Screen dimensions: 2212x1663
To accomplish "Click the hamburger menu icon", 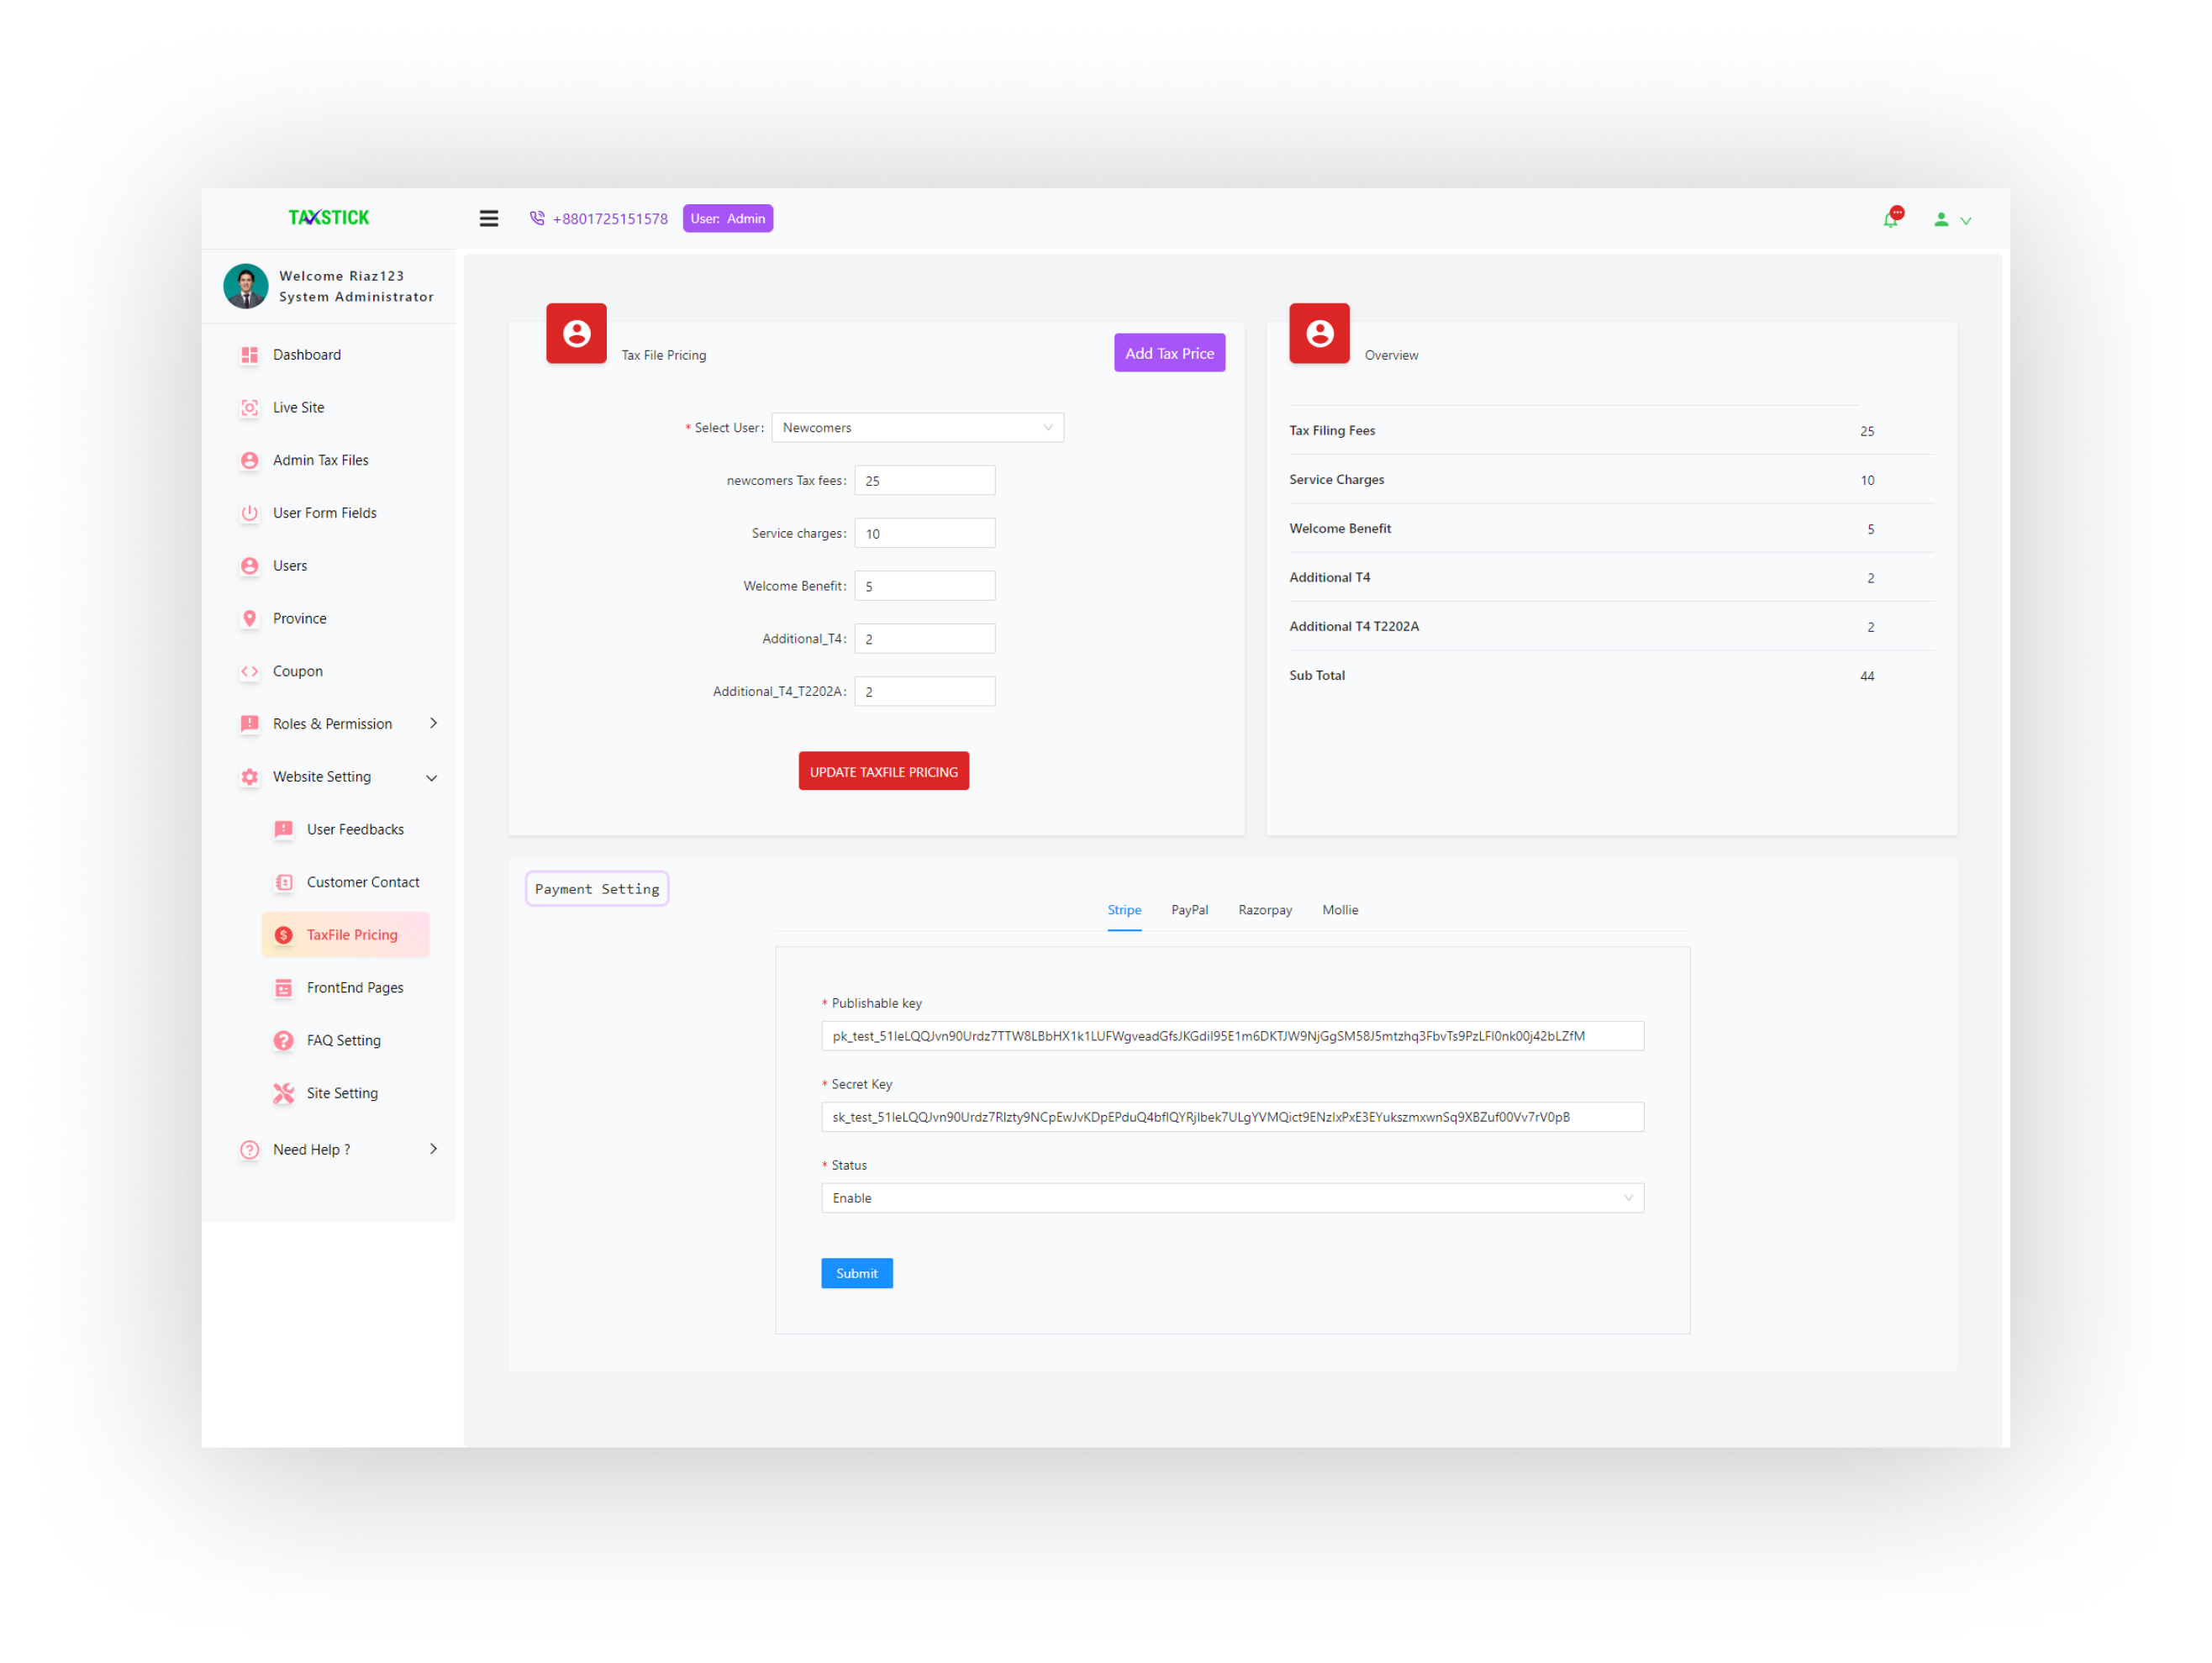I will pyautogui.click(x=488, y=218).
